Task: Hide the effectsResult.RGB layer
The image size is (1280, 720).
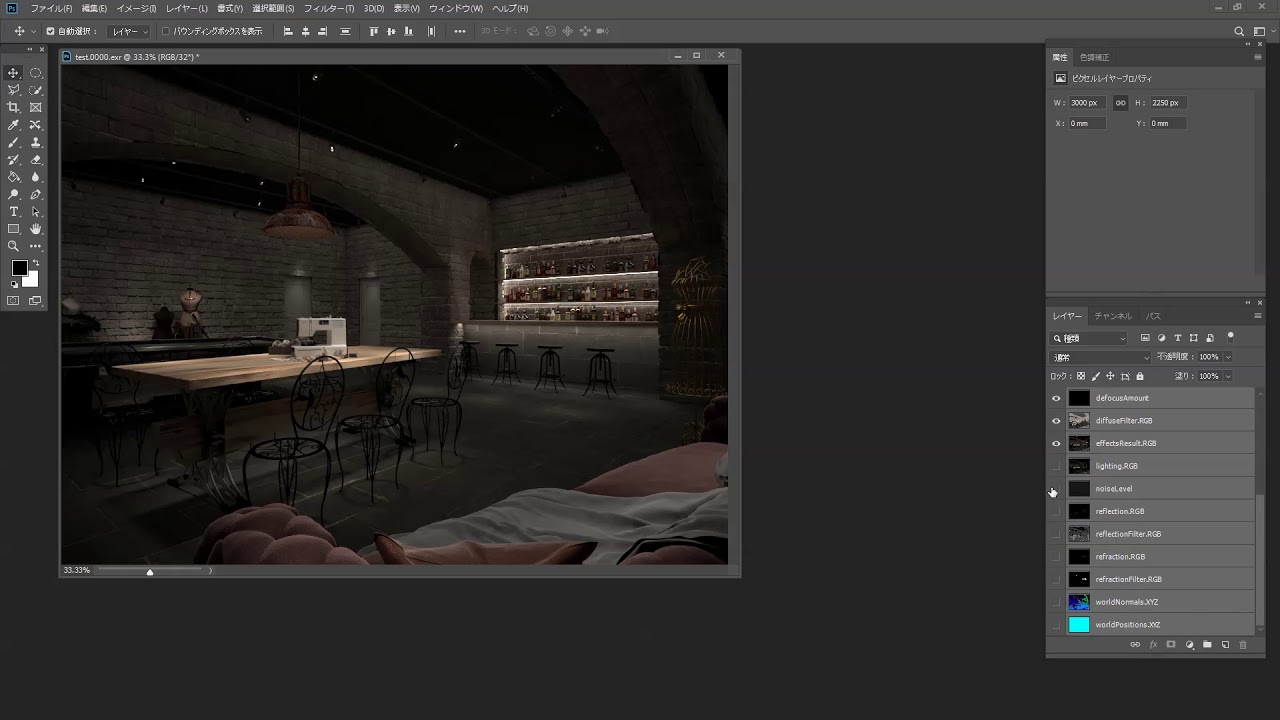Action: click(1056, 443)
